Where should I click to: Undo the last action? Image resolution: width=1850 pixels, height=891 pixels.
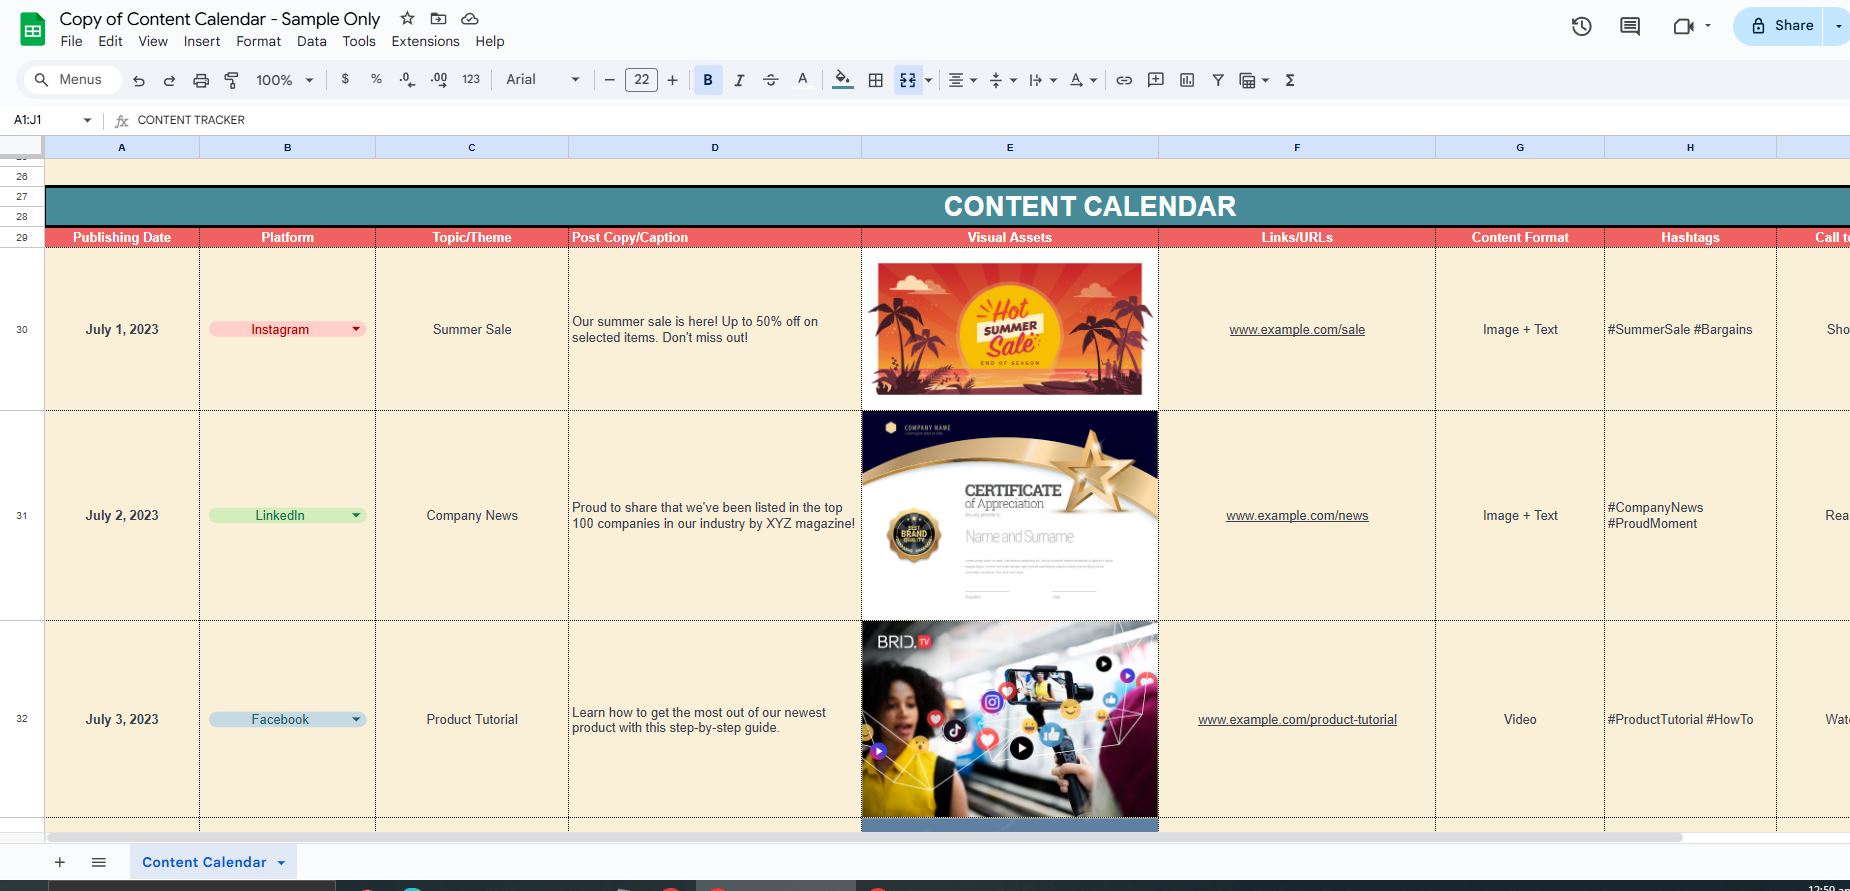click(x=139, y=80)
